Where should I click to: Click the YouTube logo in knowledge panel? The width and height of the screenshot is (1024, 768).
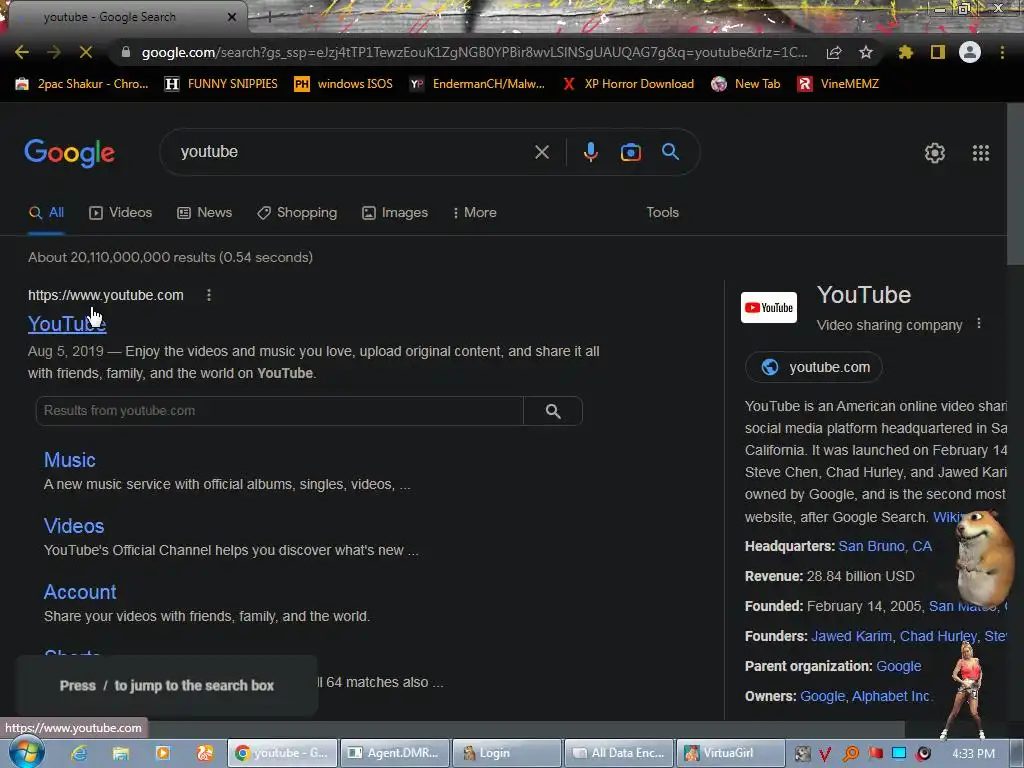769,308
